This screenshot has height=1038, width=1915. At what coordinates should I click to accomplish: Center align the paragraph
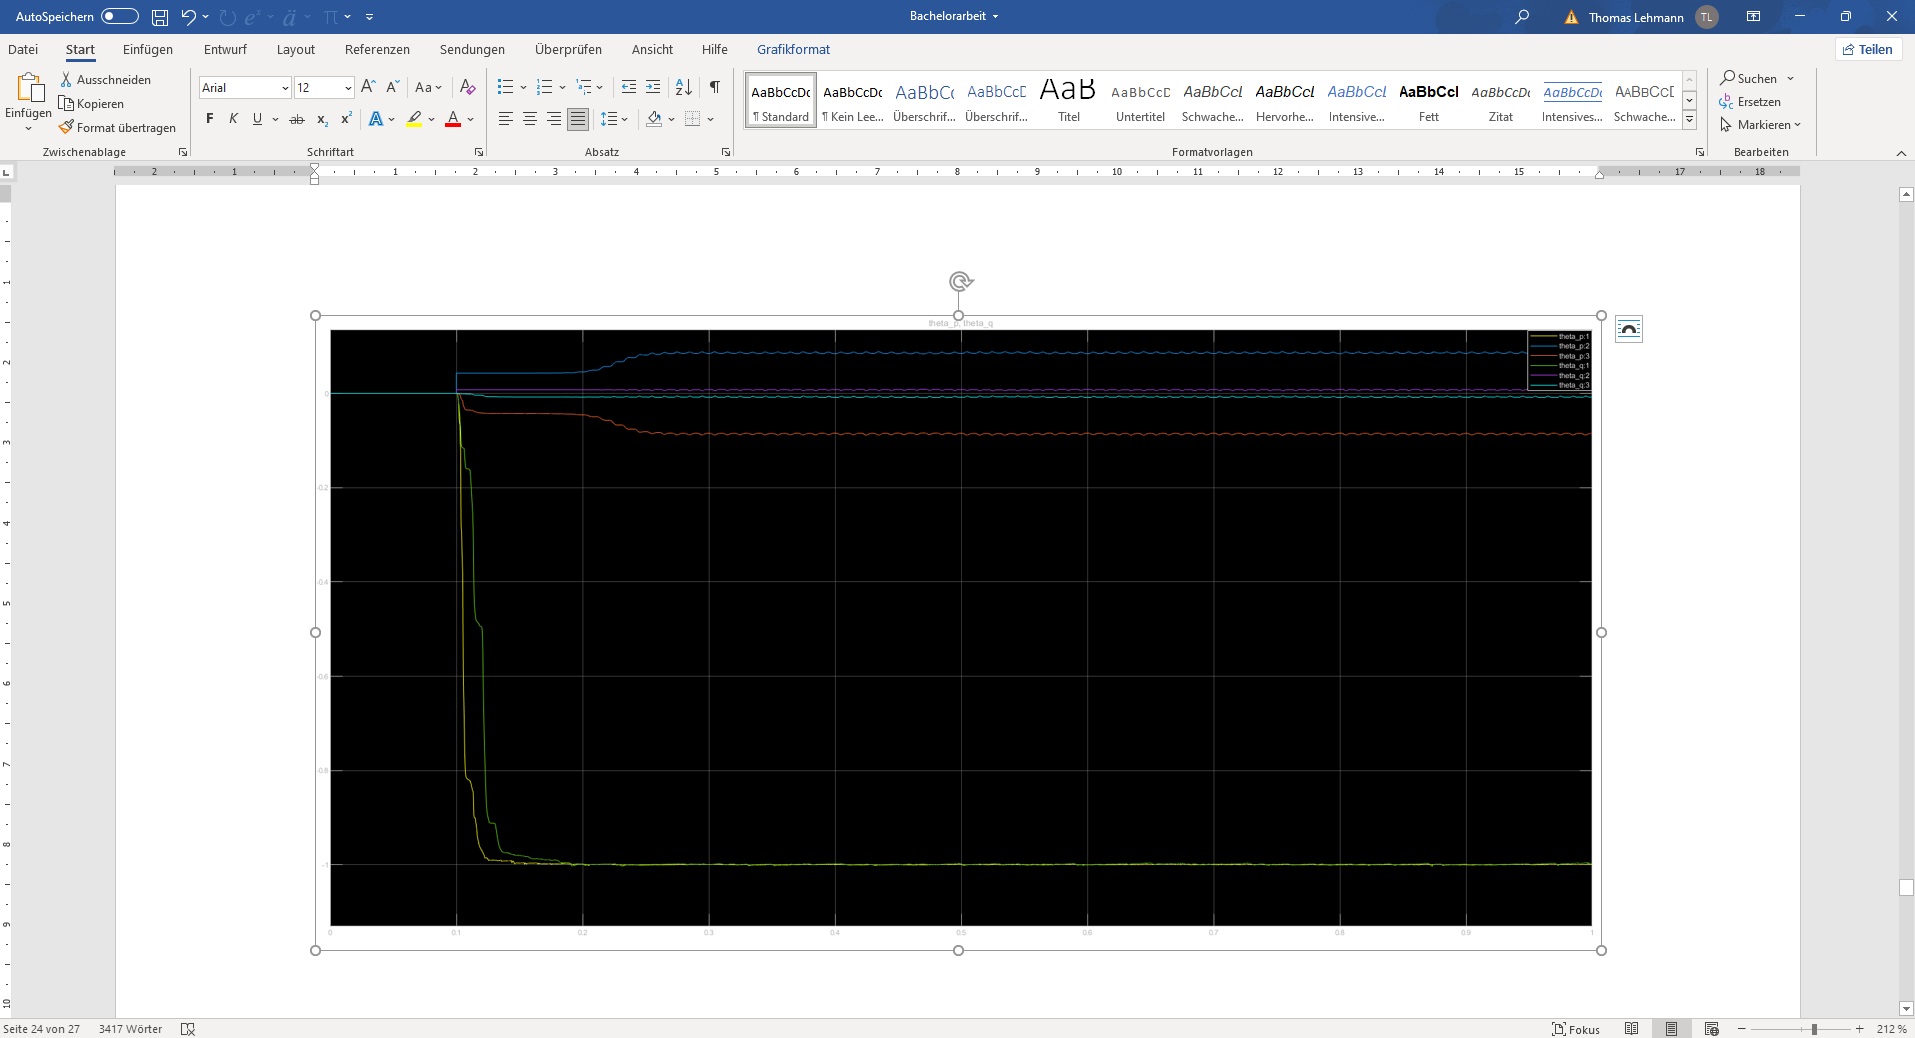[x=530, y=119]
